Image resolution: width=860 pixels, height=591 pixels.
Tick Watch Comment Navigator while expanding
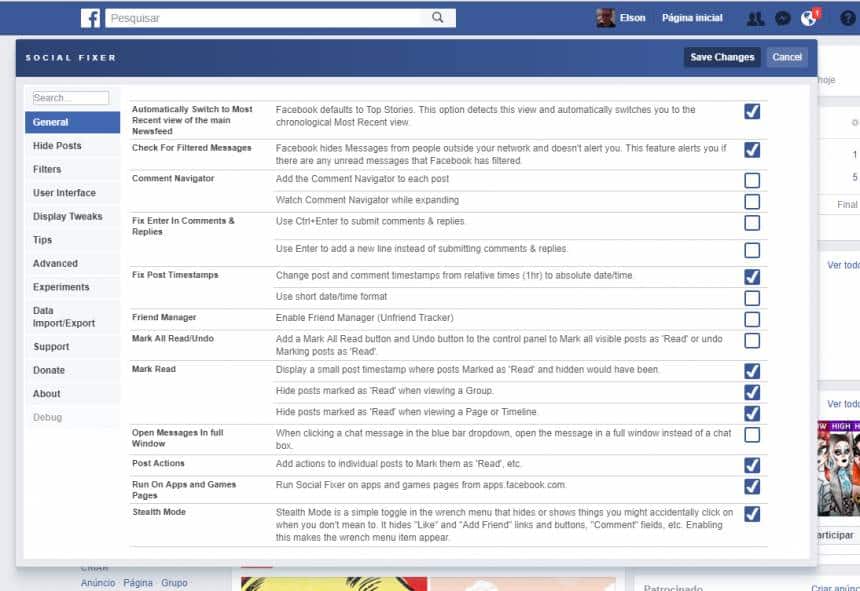pyautogui.click(x=752, y=202)
